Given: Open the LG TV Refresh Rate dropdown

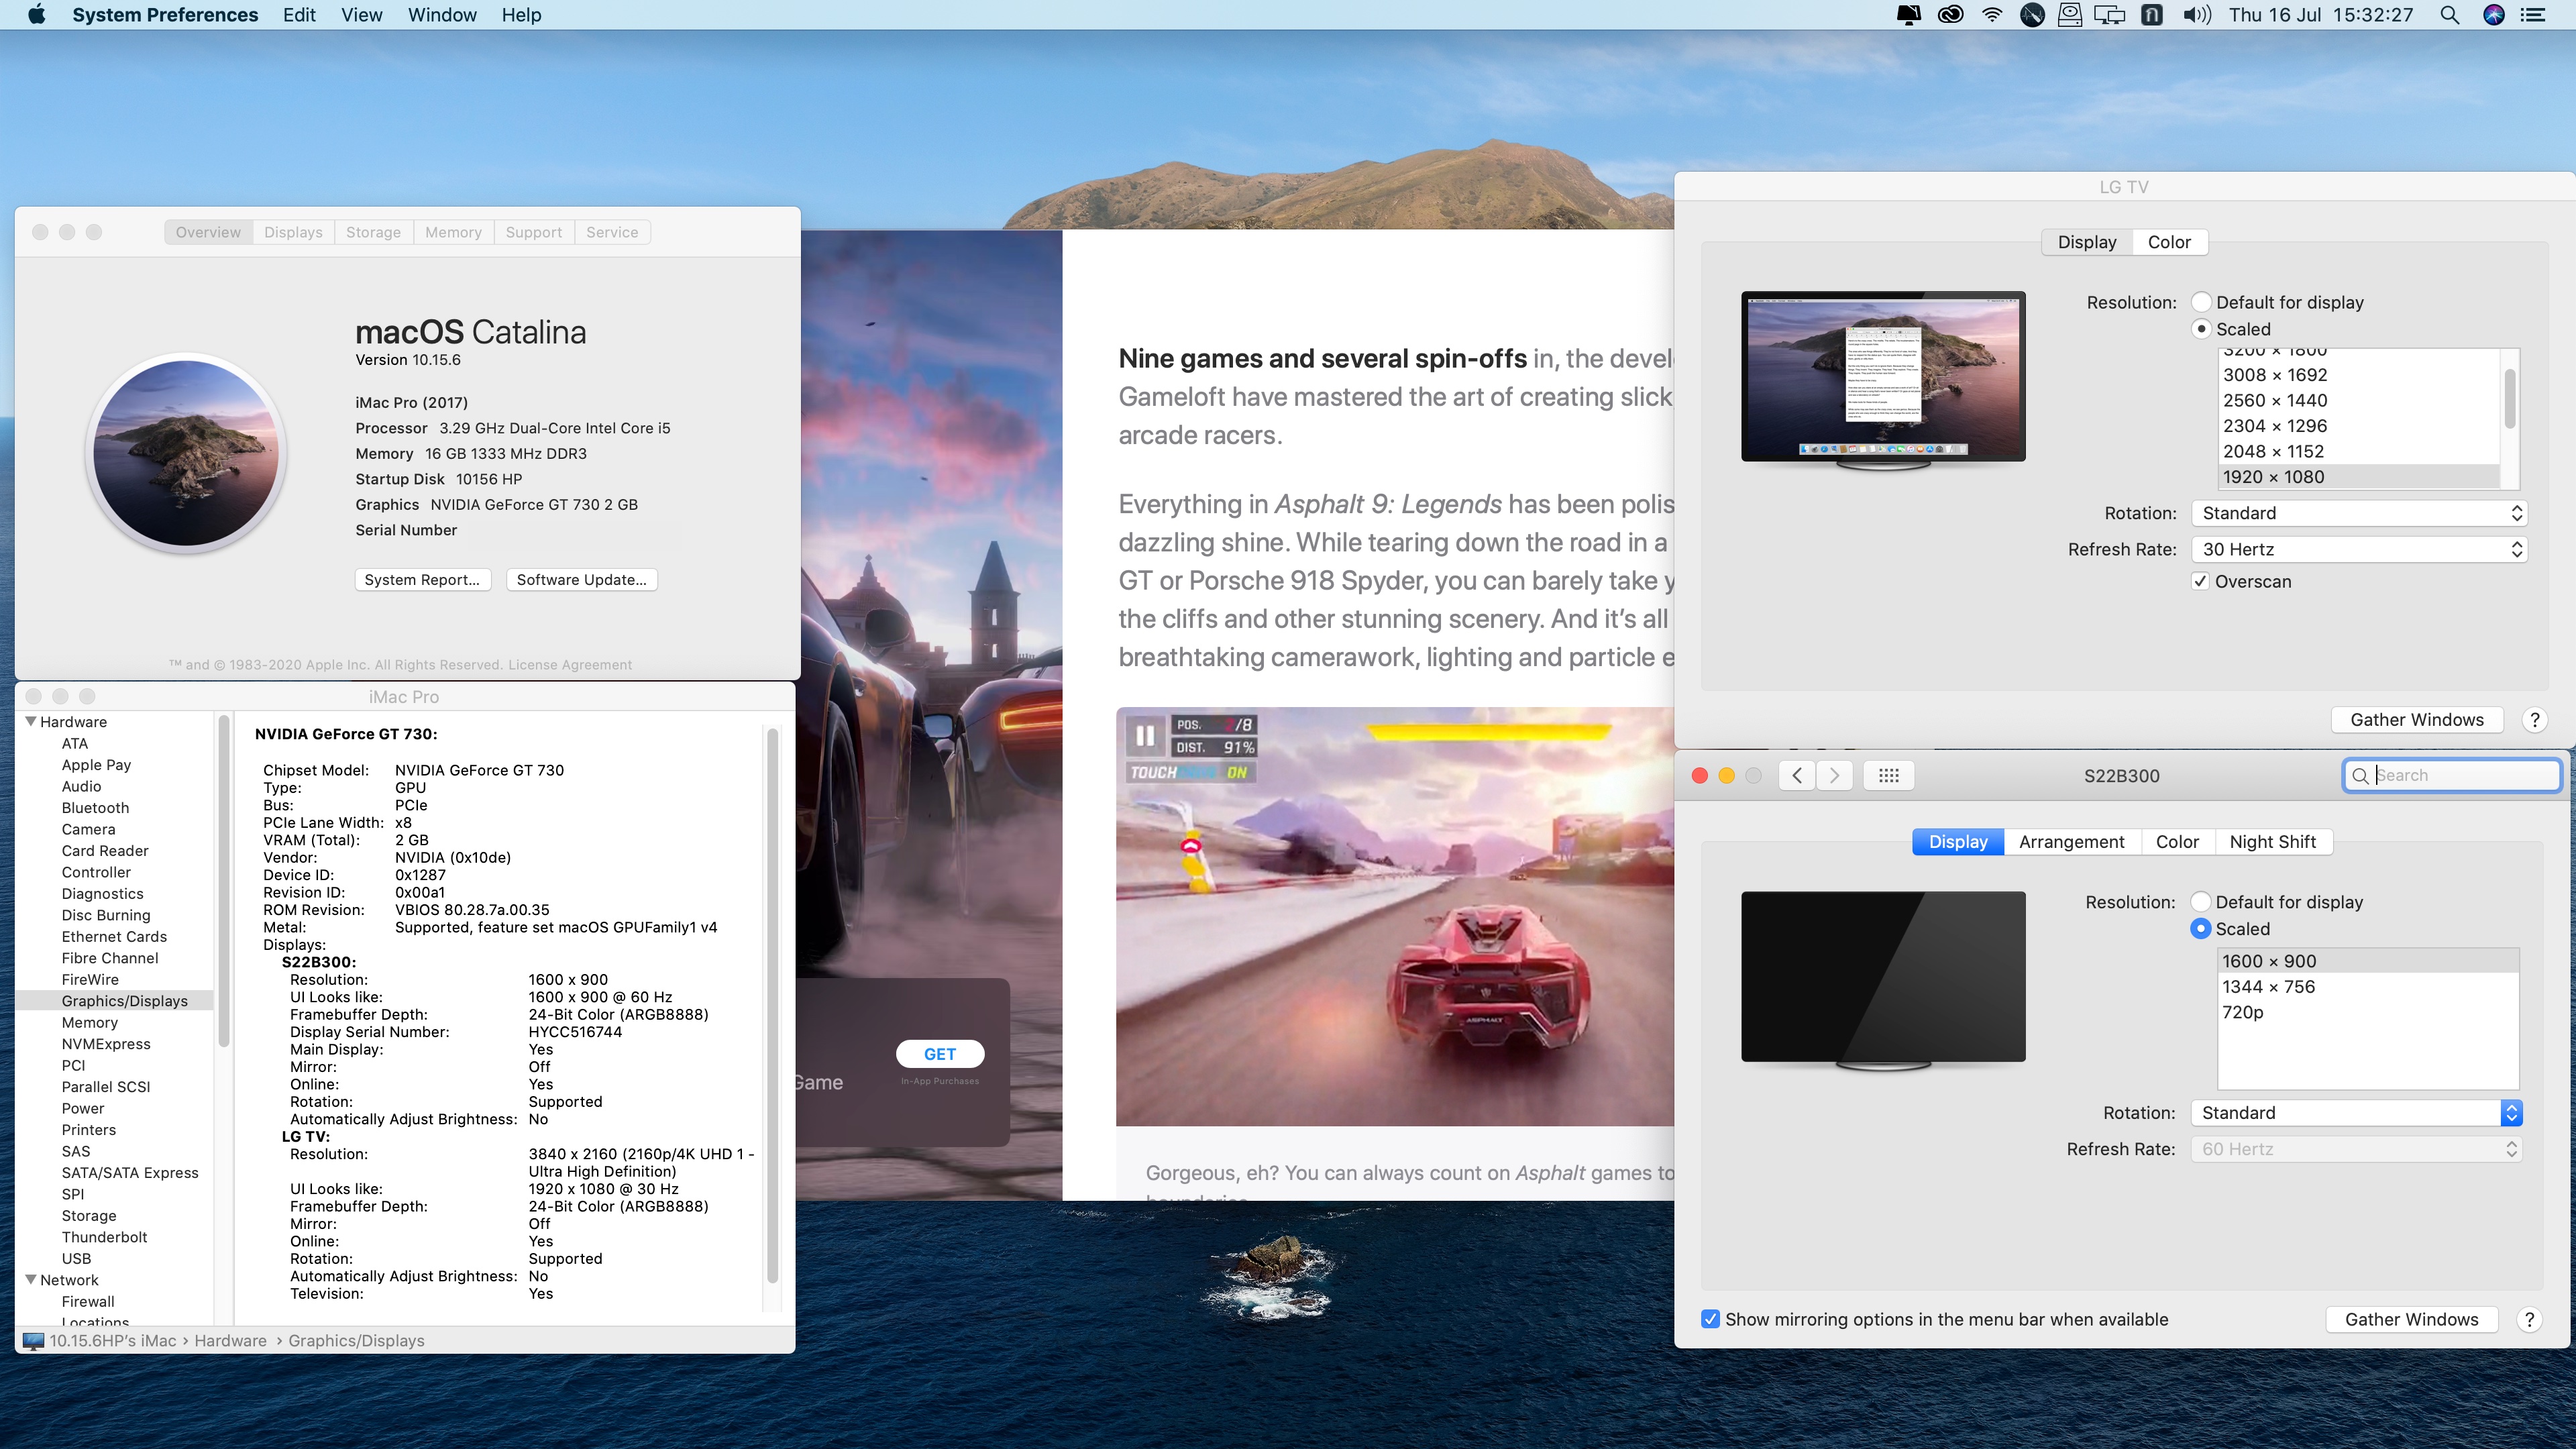Looking at the screenshot, I should point(2359,549).
